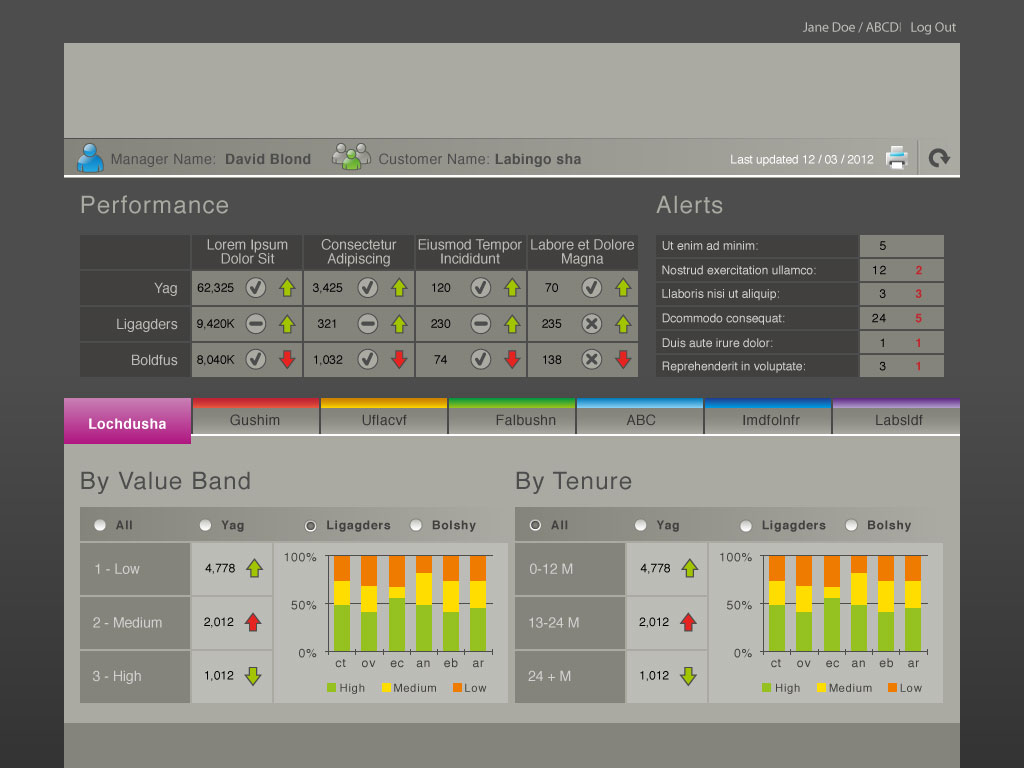Click the Log Out link
This screenshot has height=768, width=1024.
click(x=933, y=28)
